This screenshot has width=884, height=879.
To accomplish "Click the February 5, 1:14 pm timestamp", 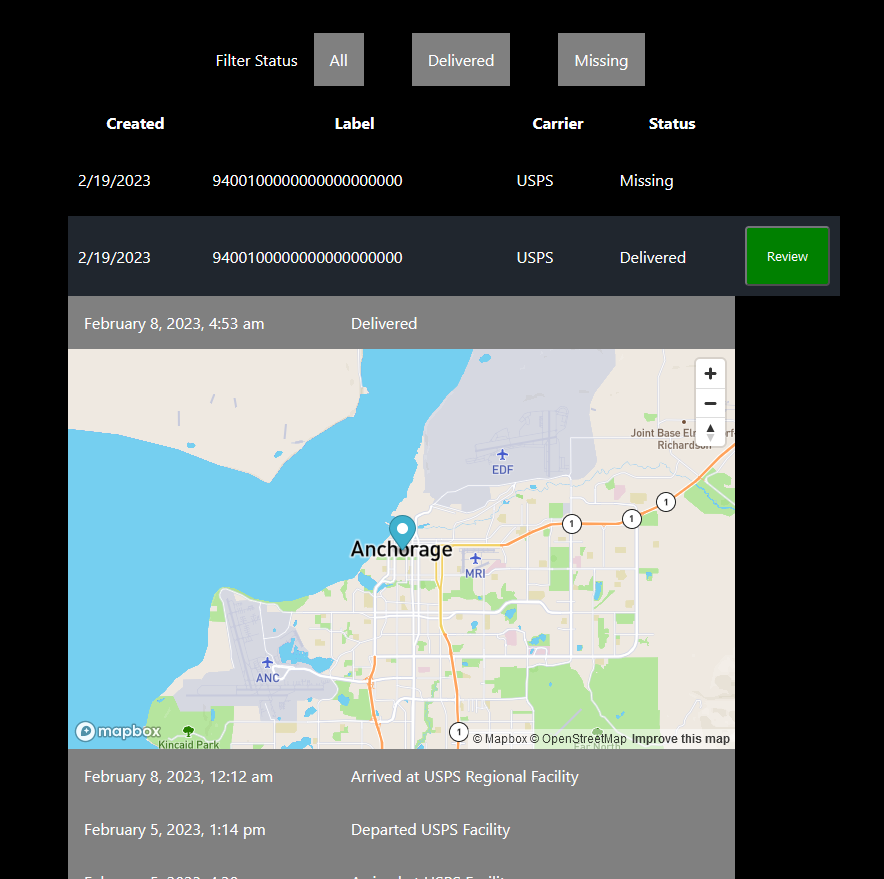I will pos(175,829).
